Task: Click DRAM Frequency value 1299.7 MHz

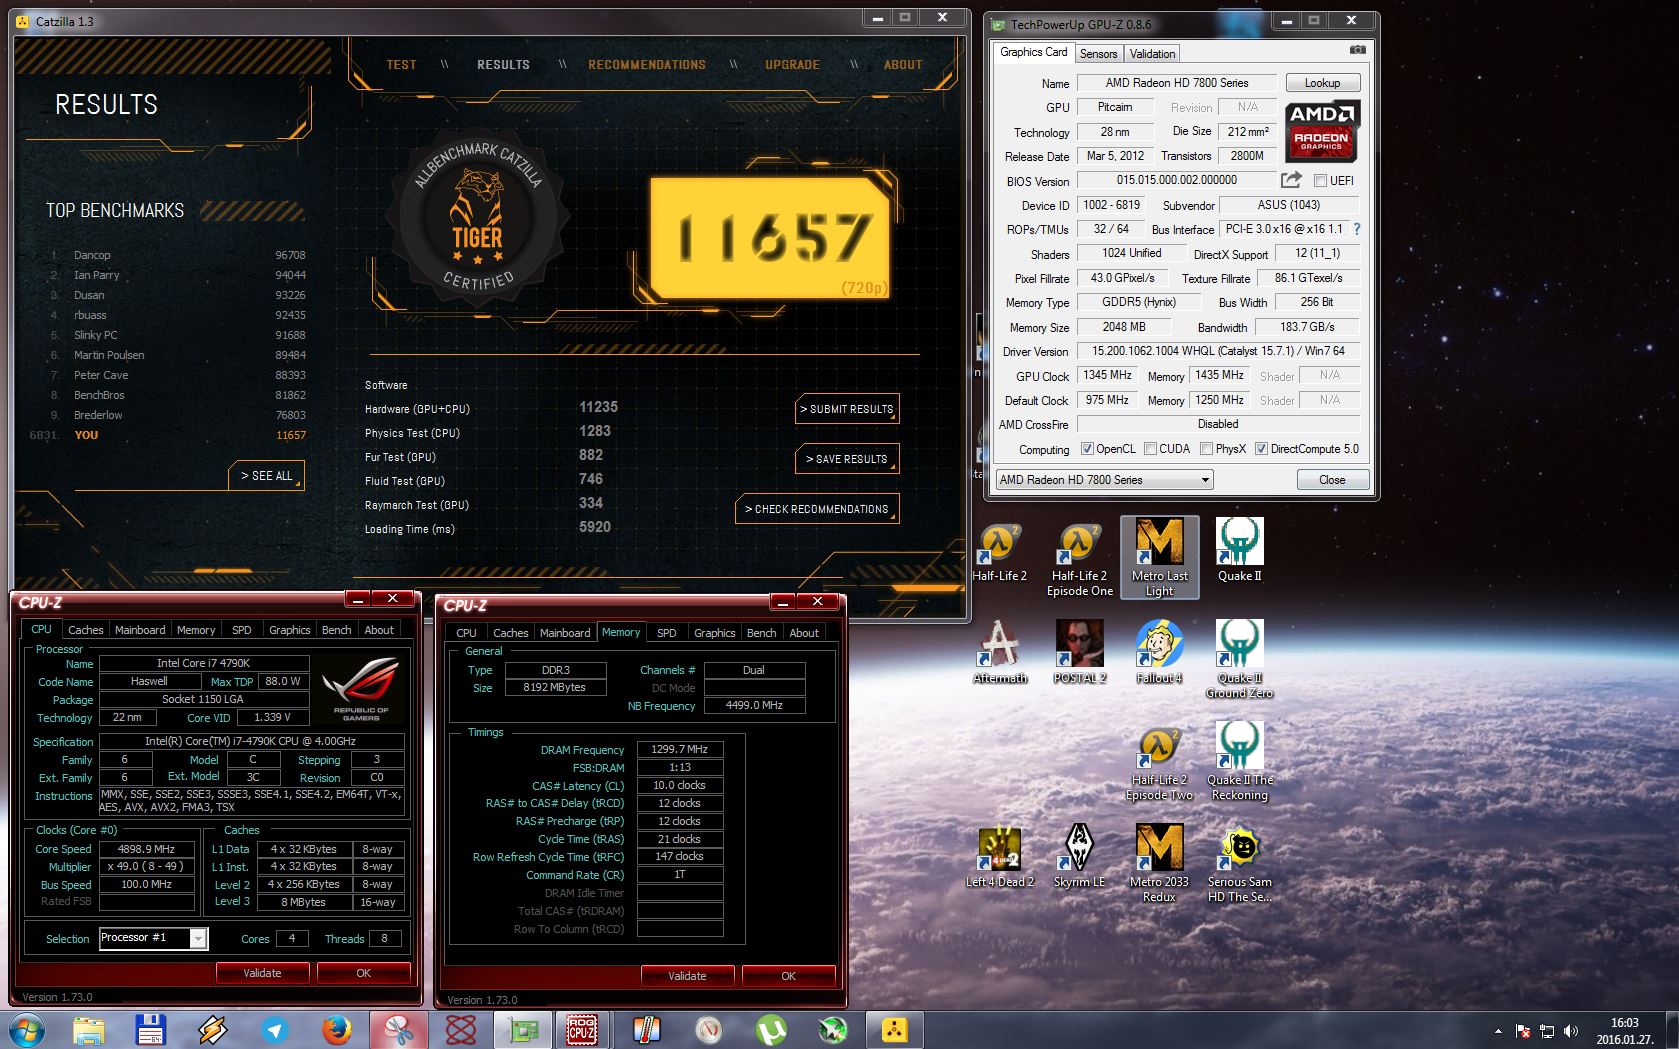Action: [x=679, y=749]
